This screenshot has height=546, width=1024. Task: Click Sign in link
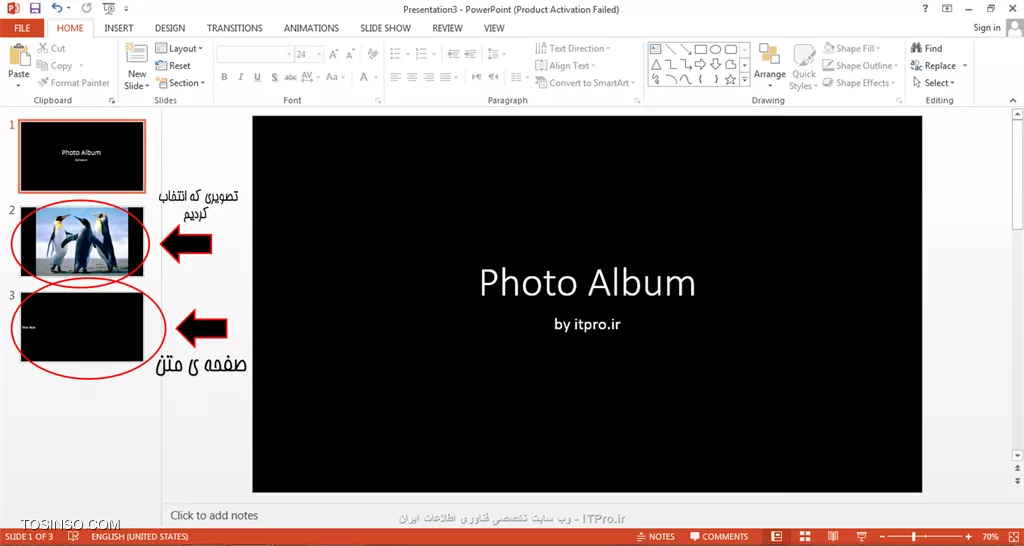pyautogui.click(x=986, y=27)
